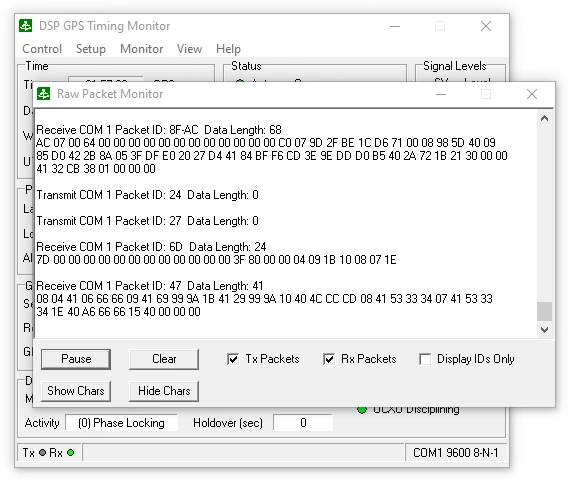
Task: Click the Activity field showing Phase Locking
Action: click(121, 423)
